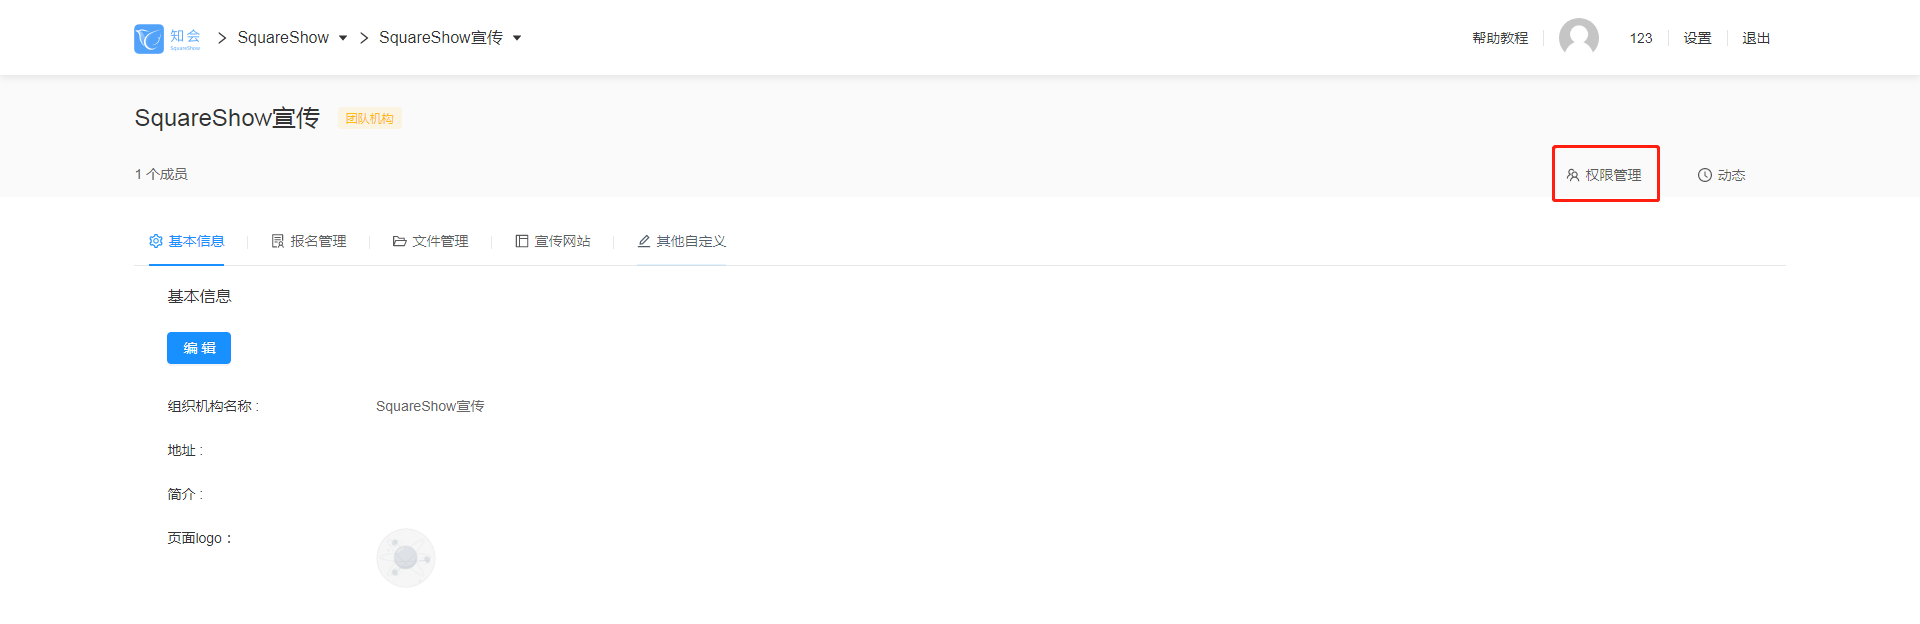The height and width of the screenshot is (624, 1920).
Task: Click the blue 编辑 button
Action: 199,348
